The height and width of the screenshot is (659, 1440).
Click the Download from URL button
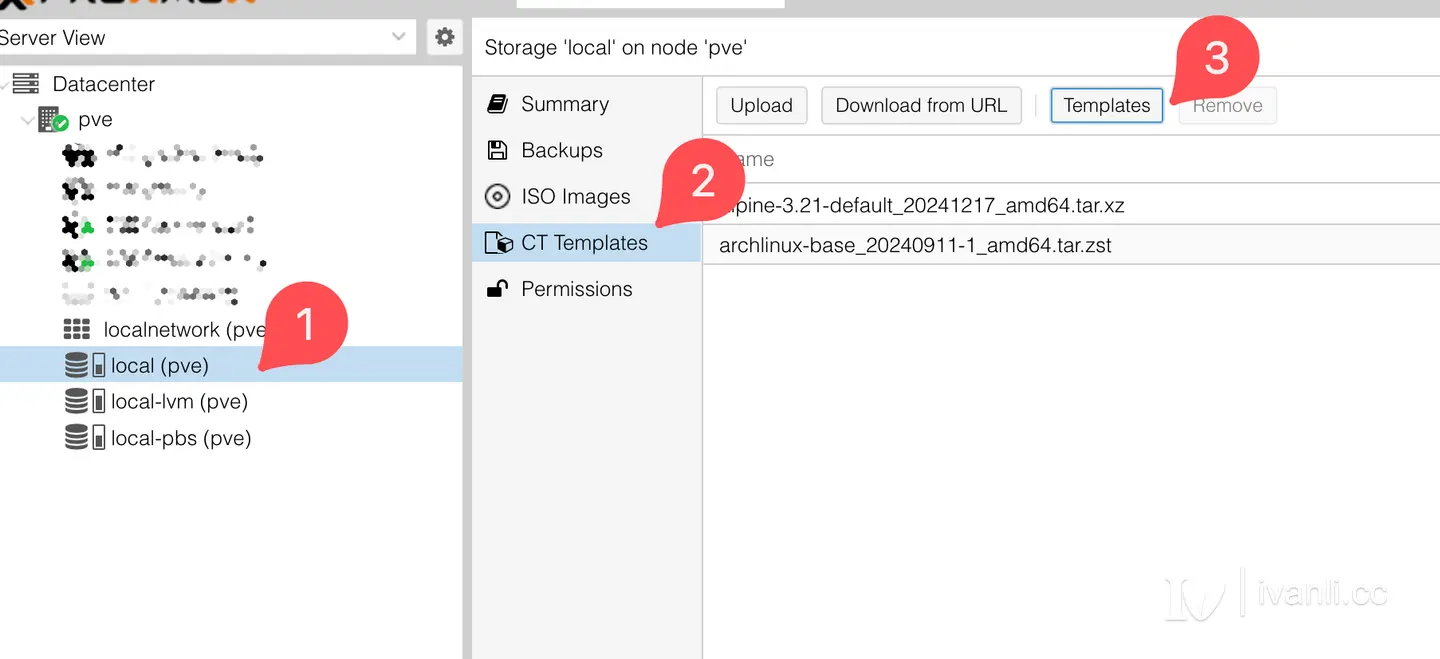click(921, 105)
